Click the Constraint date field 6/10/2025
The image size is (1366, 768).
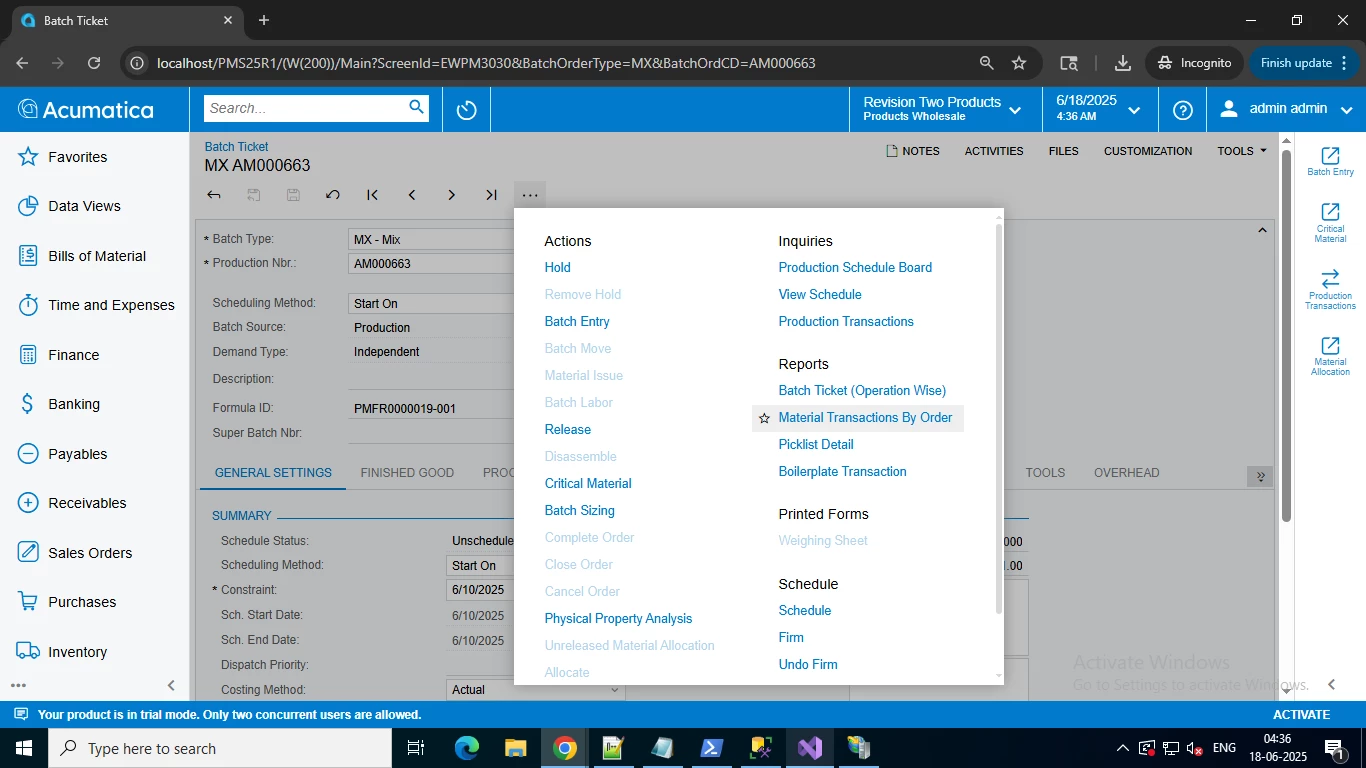click(x=480, y=590)
